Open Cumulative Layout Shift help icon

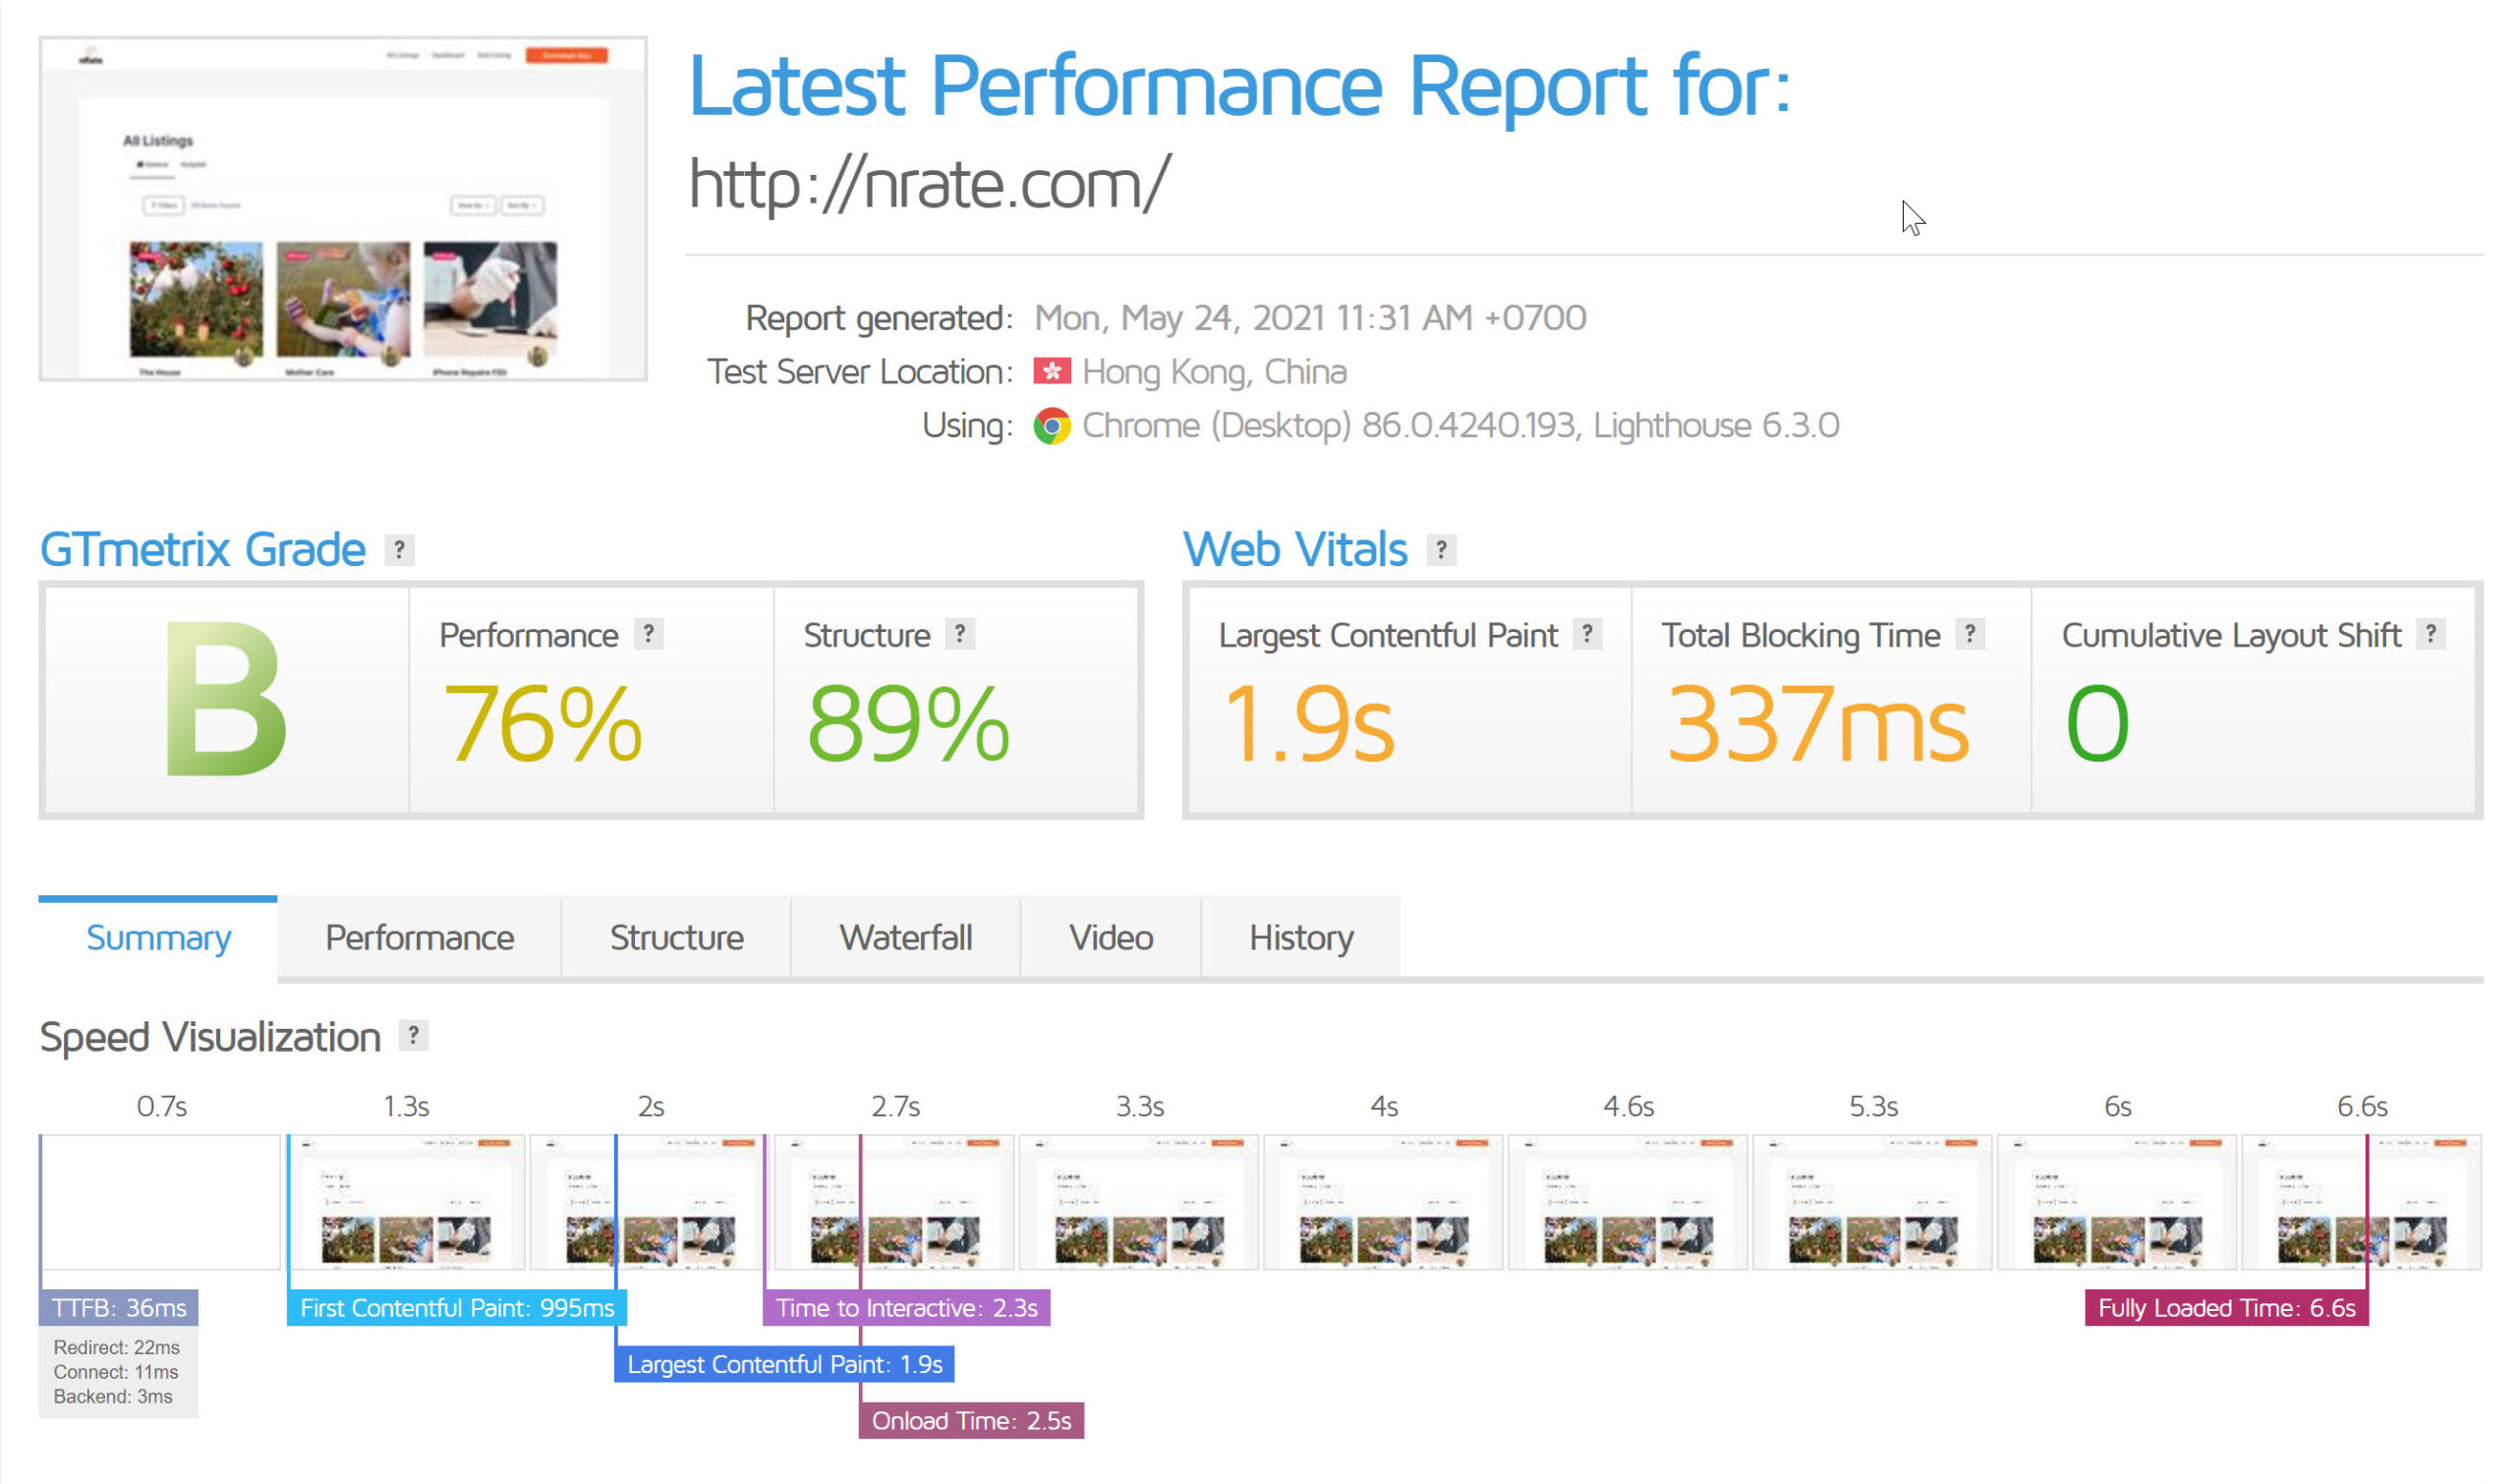point(2430,634)
